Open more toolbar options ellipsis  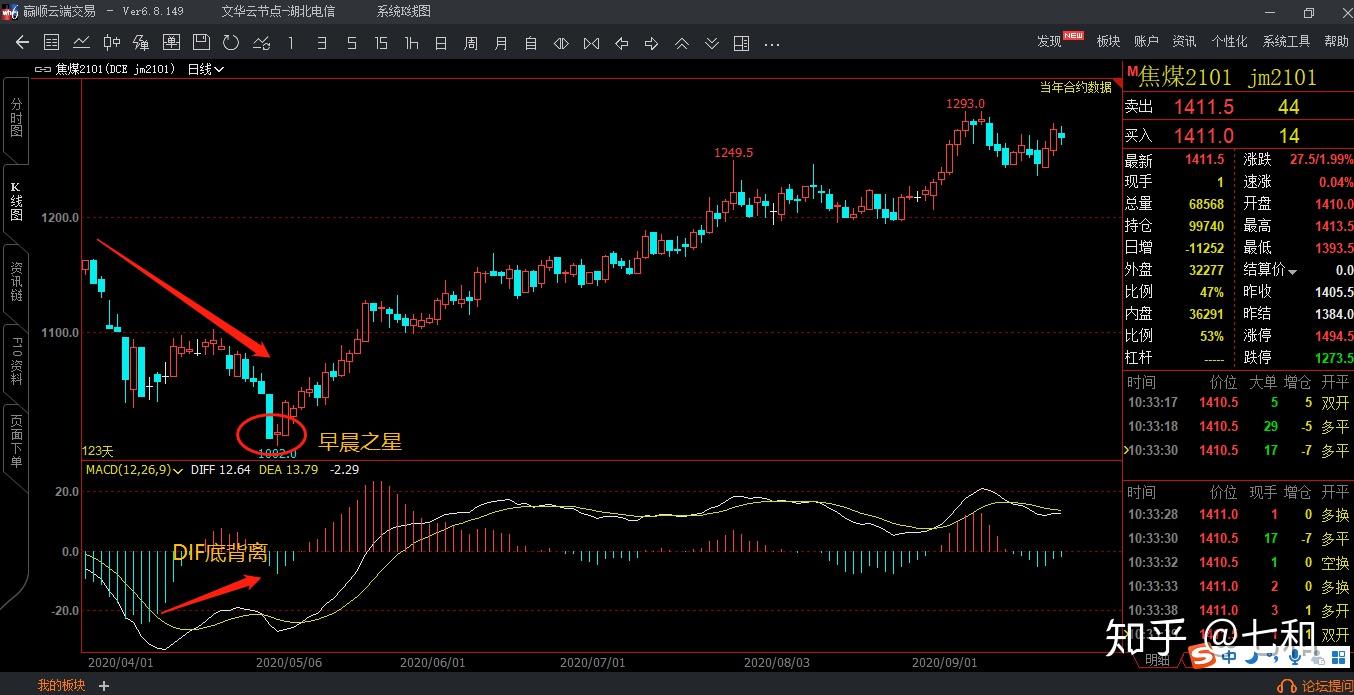(x=771, y=44)
